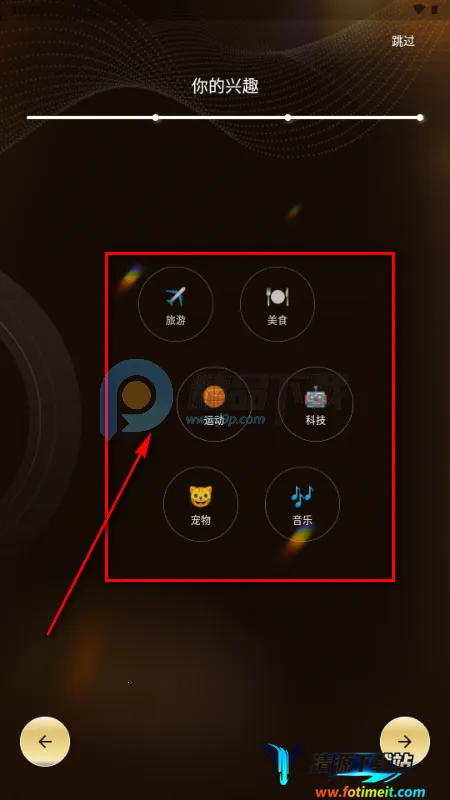Choose the 宠物 cat pets interest
This screenshot has height=800, width=450.
[201, 504]
